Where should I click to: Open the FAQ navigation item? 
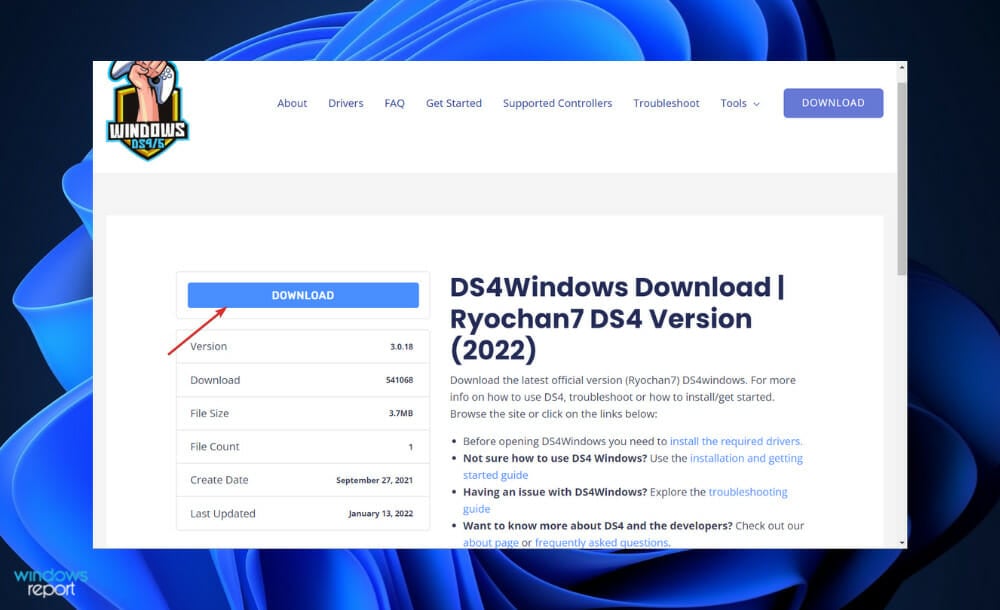click(394, 103)
